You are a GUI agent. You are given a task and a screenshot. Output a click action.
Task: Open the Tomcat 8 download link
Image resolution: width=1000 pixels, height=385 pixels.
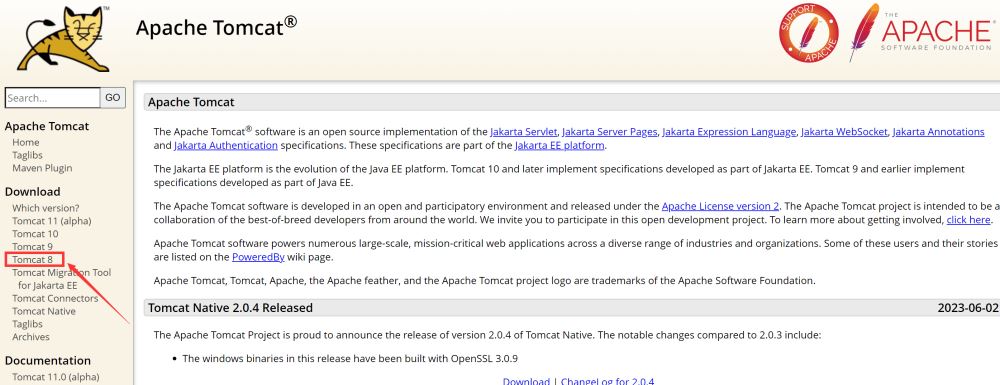(33, 259)
